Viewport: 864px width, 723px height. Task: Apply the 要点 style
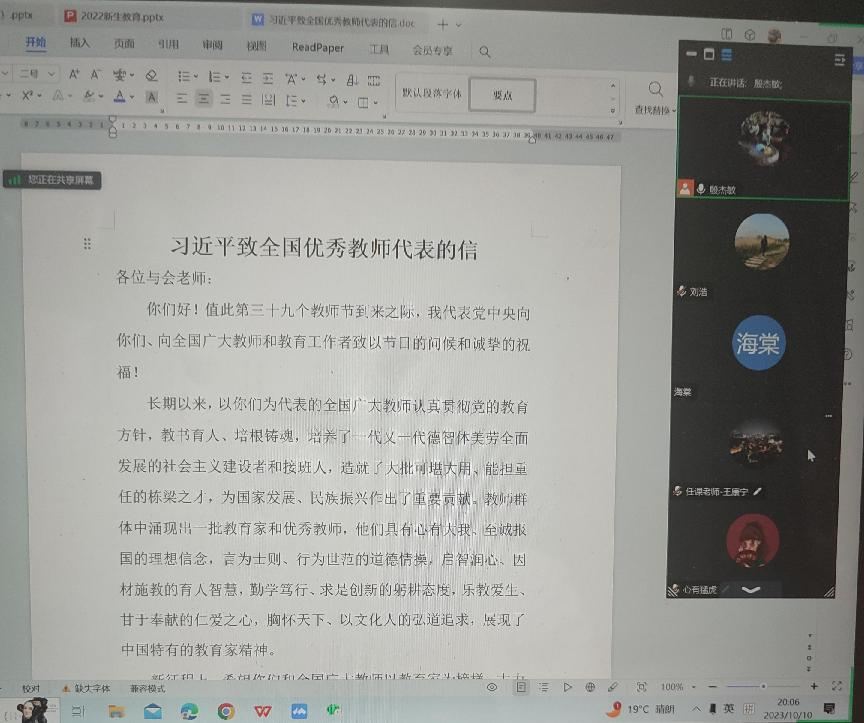pyautogui.click(x=502, y=95)
